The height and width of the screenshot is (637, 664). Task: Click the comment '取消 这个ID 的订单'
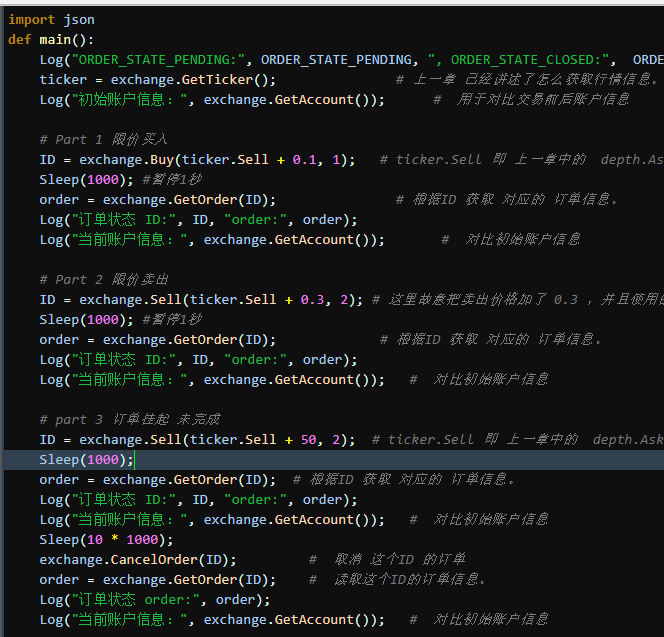(400, 559)
